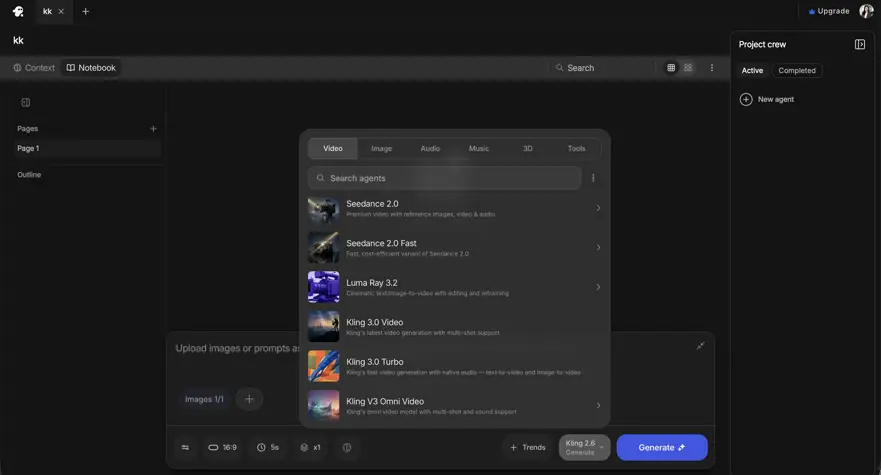Open the Outline section
Viewport: 881px width, 475px height.
click(x=29, y=175)
